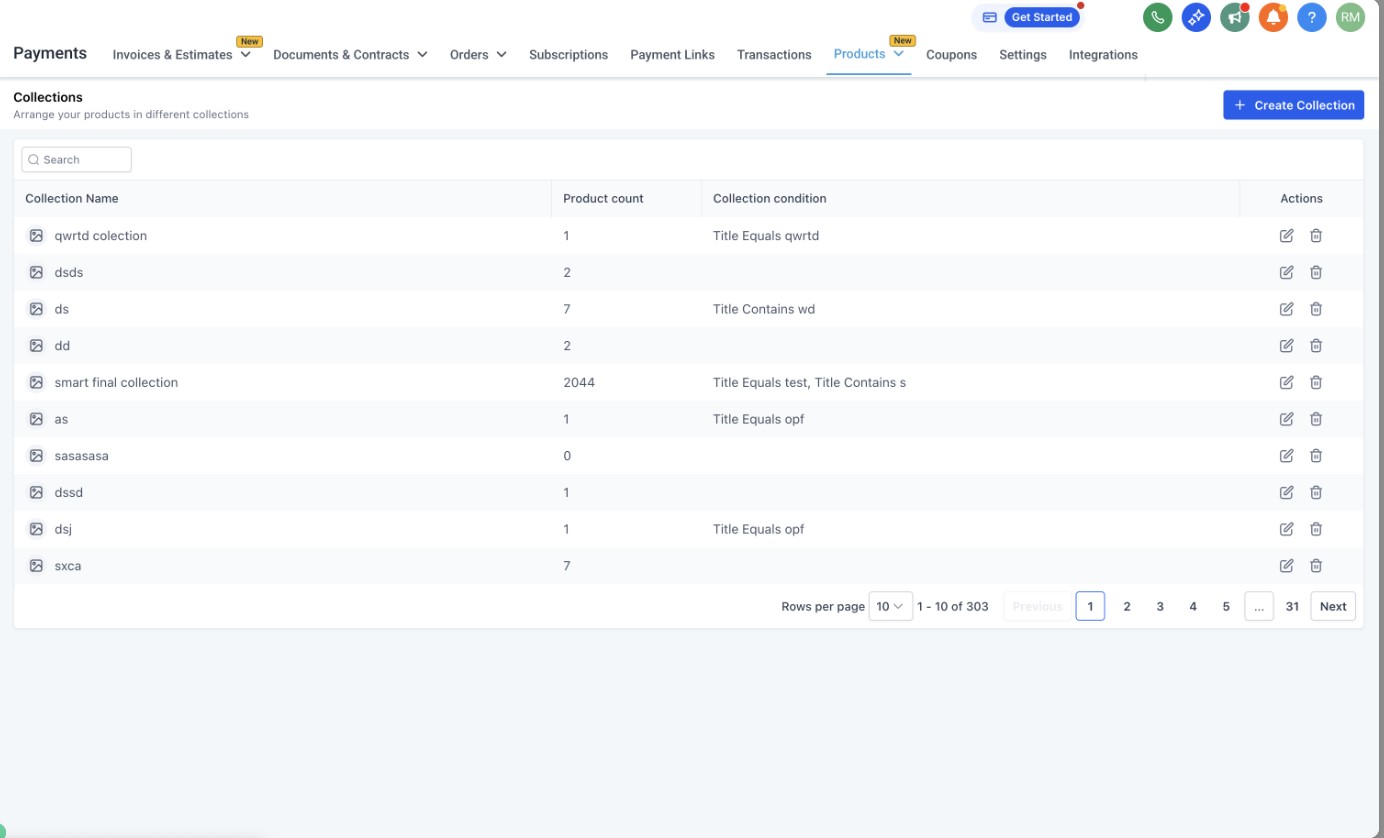Expand the Products tab dropdown
The height and width of the screenshot is (838, 1384).
coord(899,54)
